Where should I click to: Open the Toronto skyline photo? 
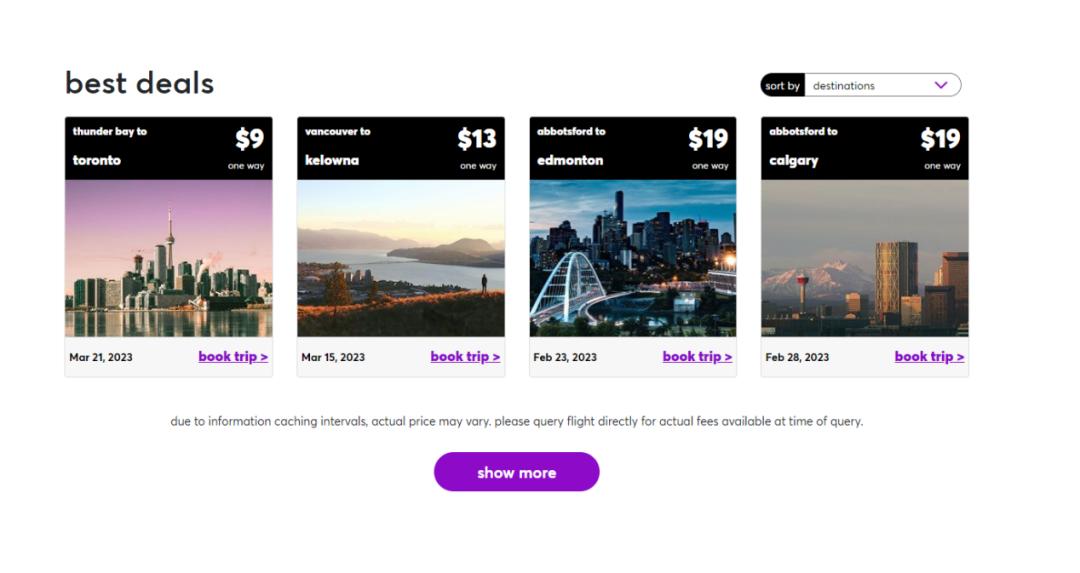coord(169,258)
